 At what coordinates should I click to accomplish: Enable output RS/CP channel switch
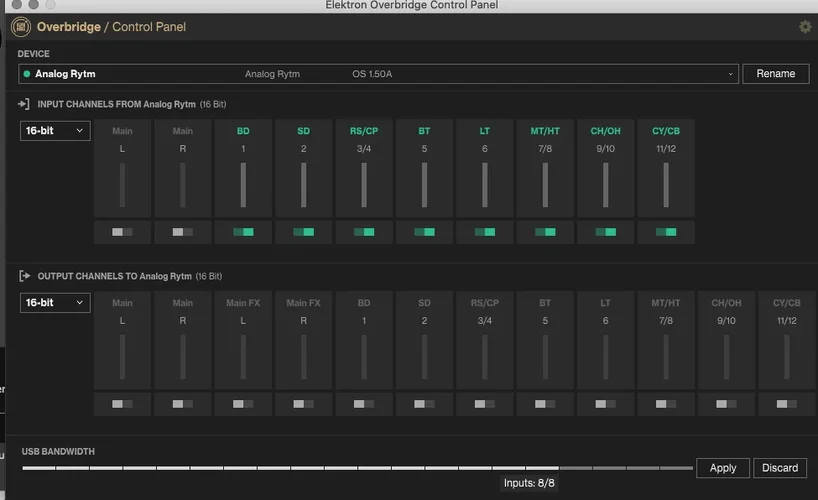485,404
